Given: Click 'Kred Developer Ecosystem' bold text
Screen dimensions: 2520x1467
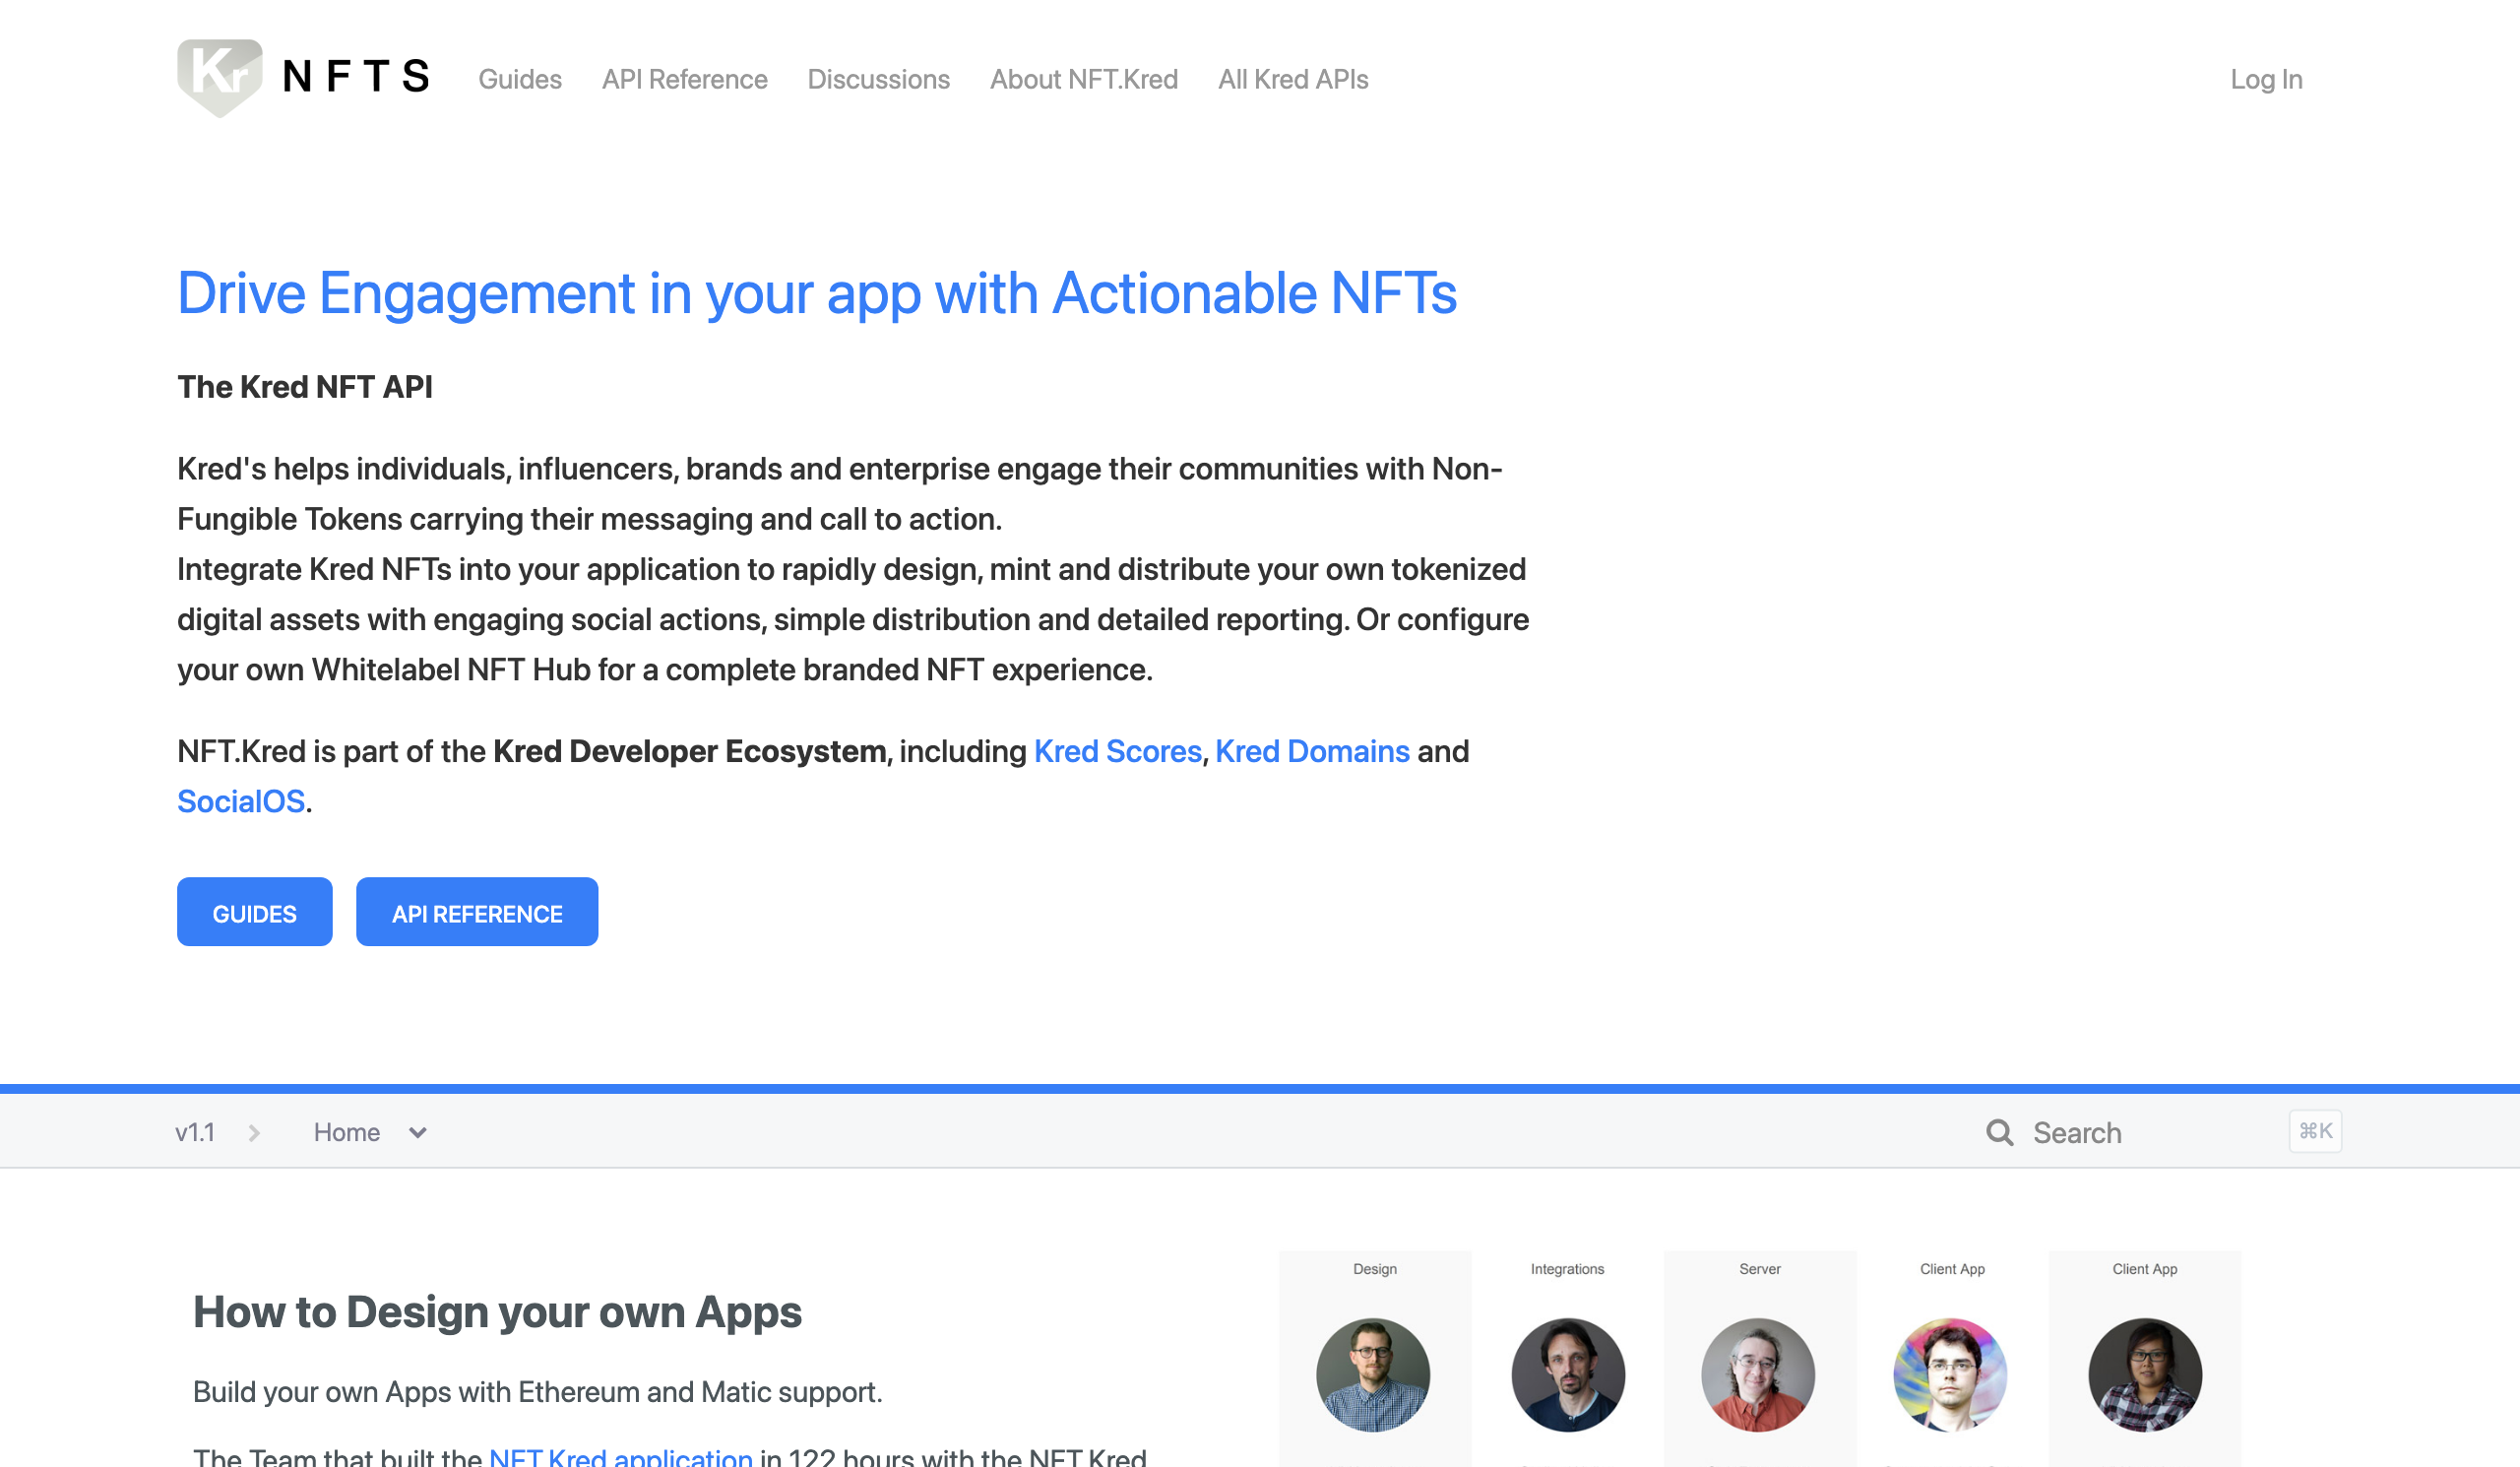Looking at the screenshot, I should pyautogui.click(x=690, y=751).
